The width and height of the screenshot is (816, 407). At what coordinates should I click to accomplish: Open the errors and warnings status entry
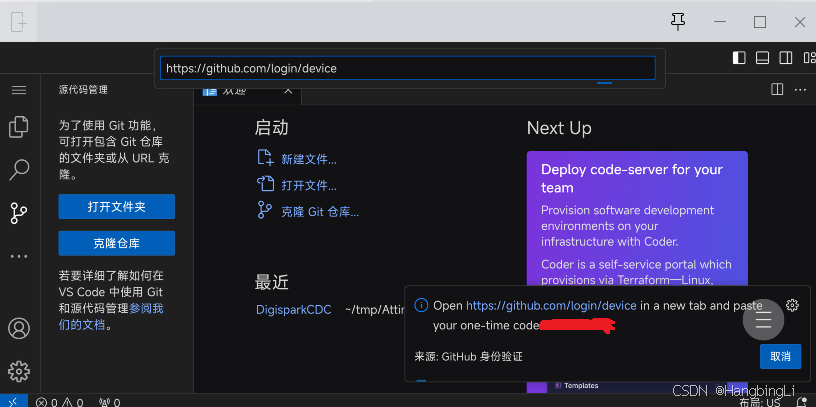pyautogui.click(x=59, y=402)
